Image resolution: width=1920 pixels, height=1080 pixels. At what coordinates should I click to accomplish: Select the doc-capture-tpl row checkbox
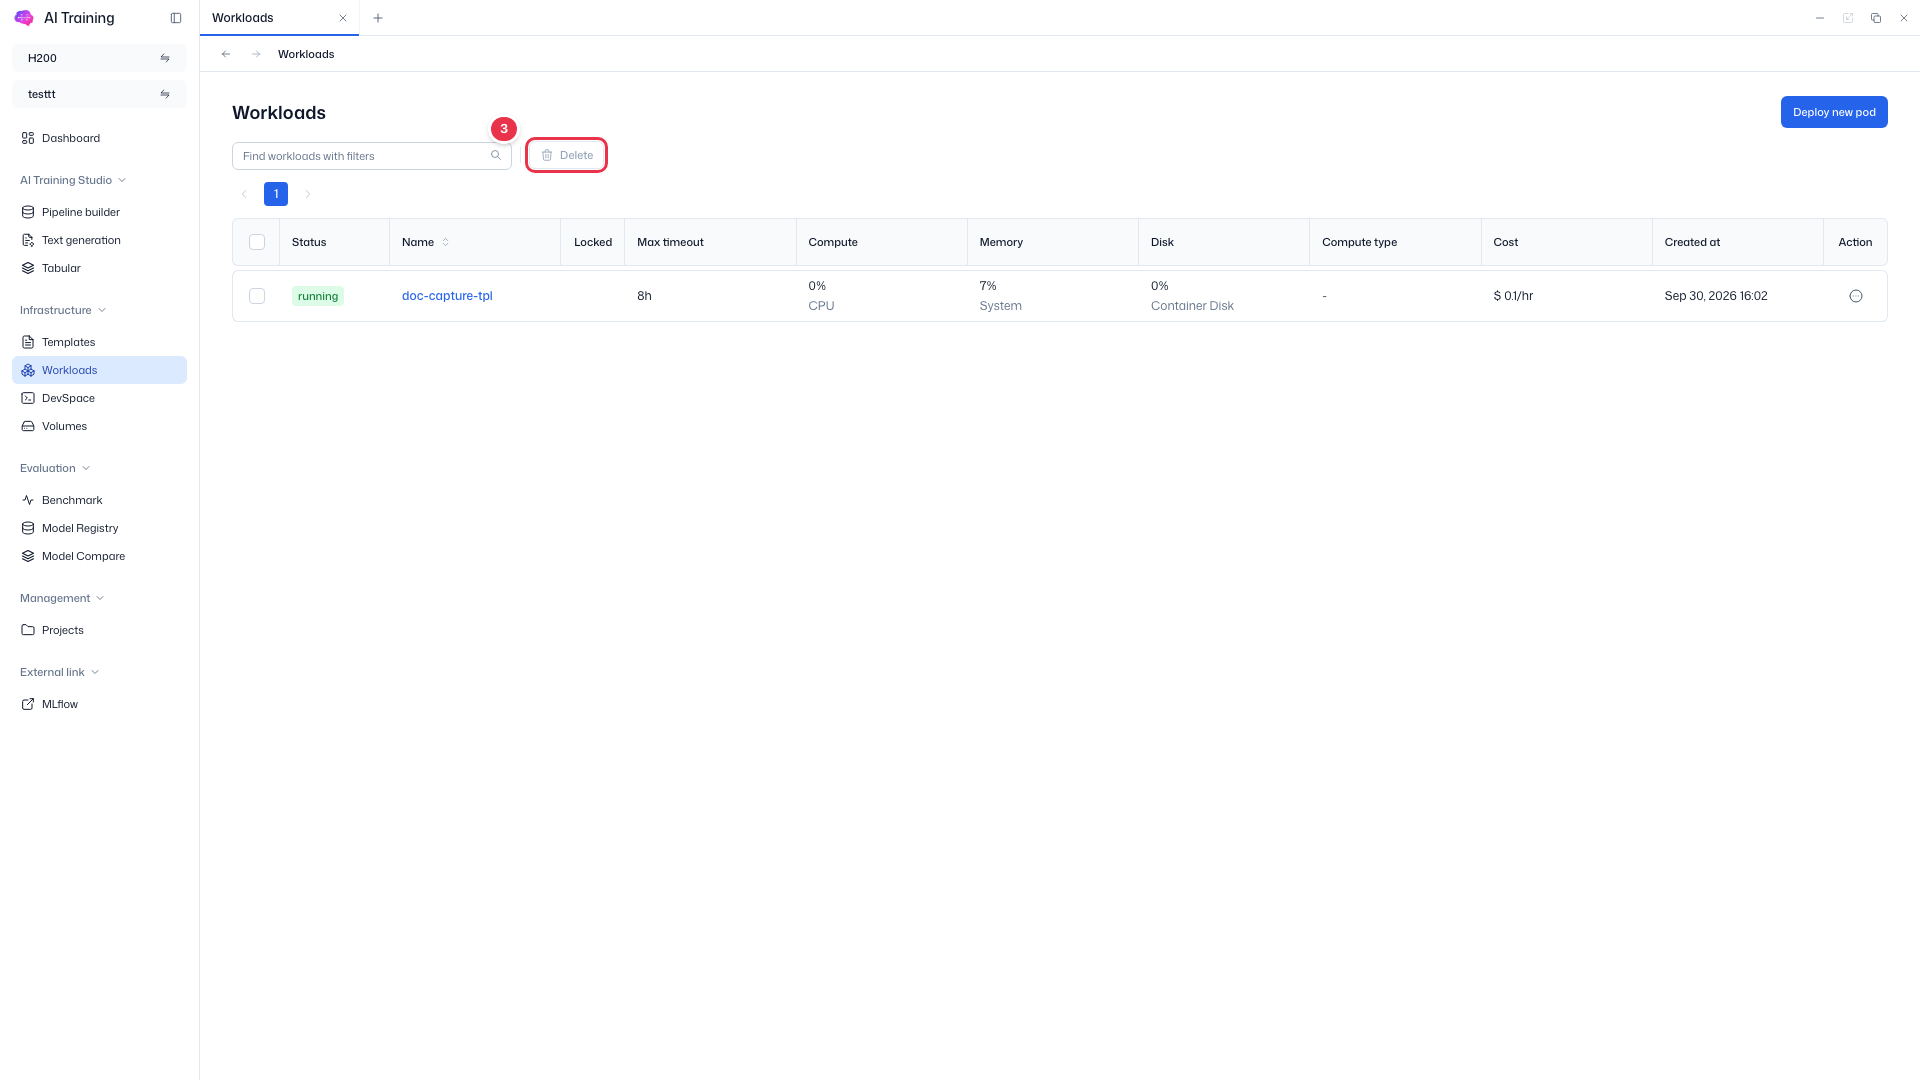(257, 296)
